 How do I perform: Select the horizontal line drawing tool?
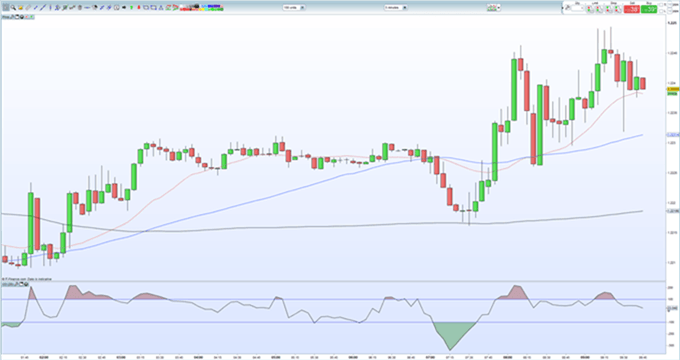87,7
